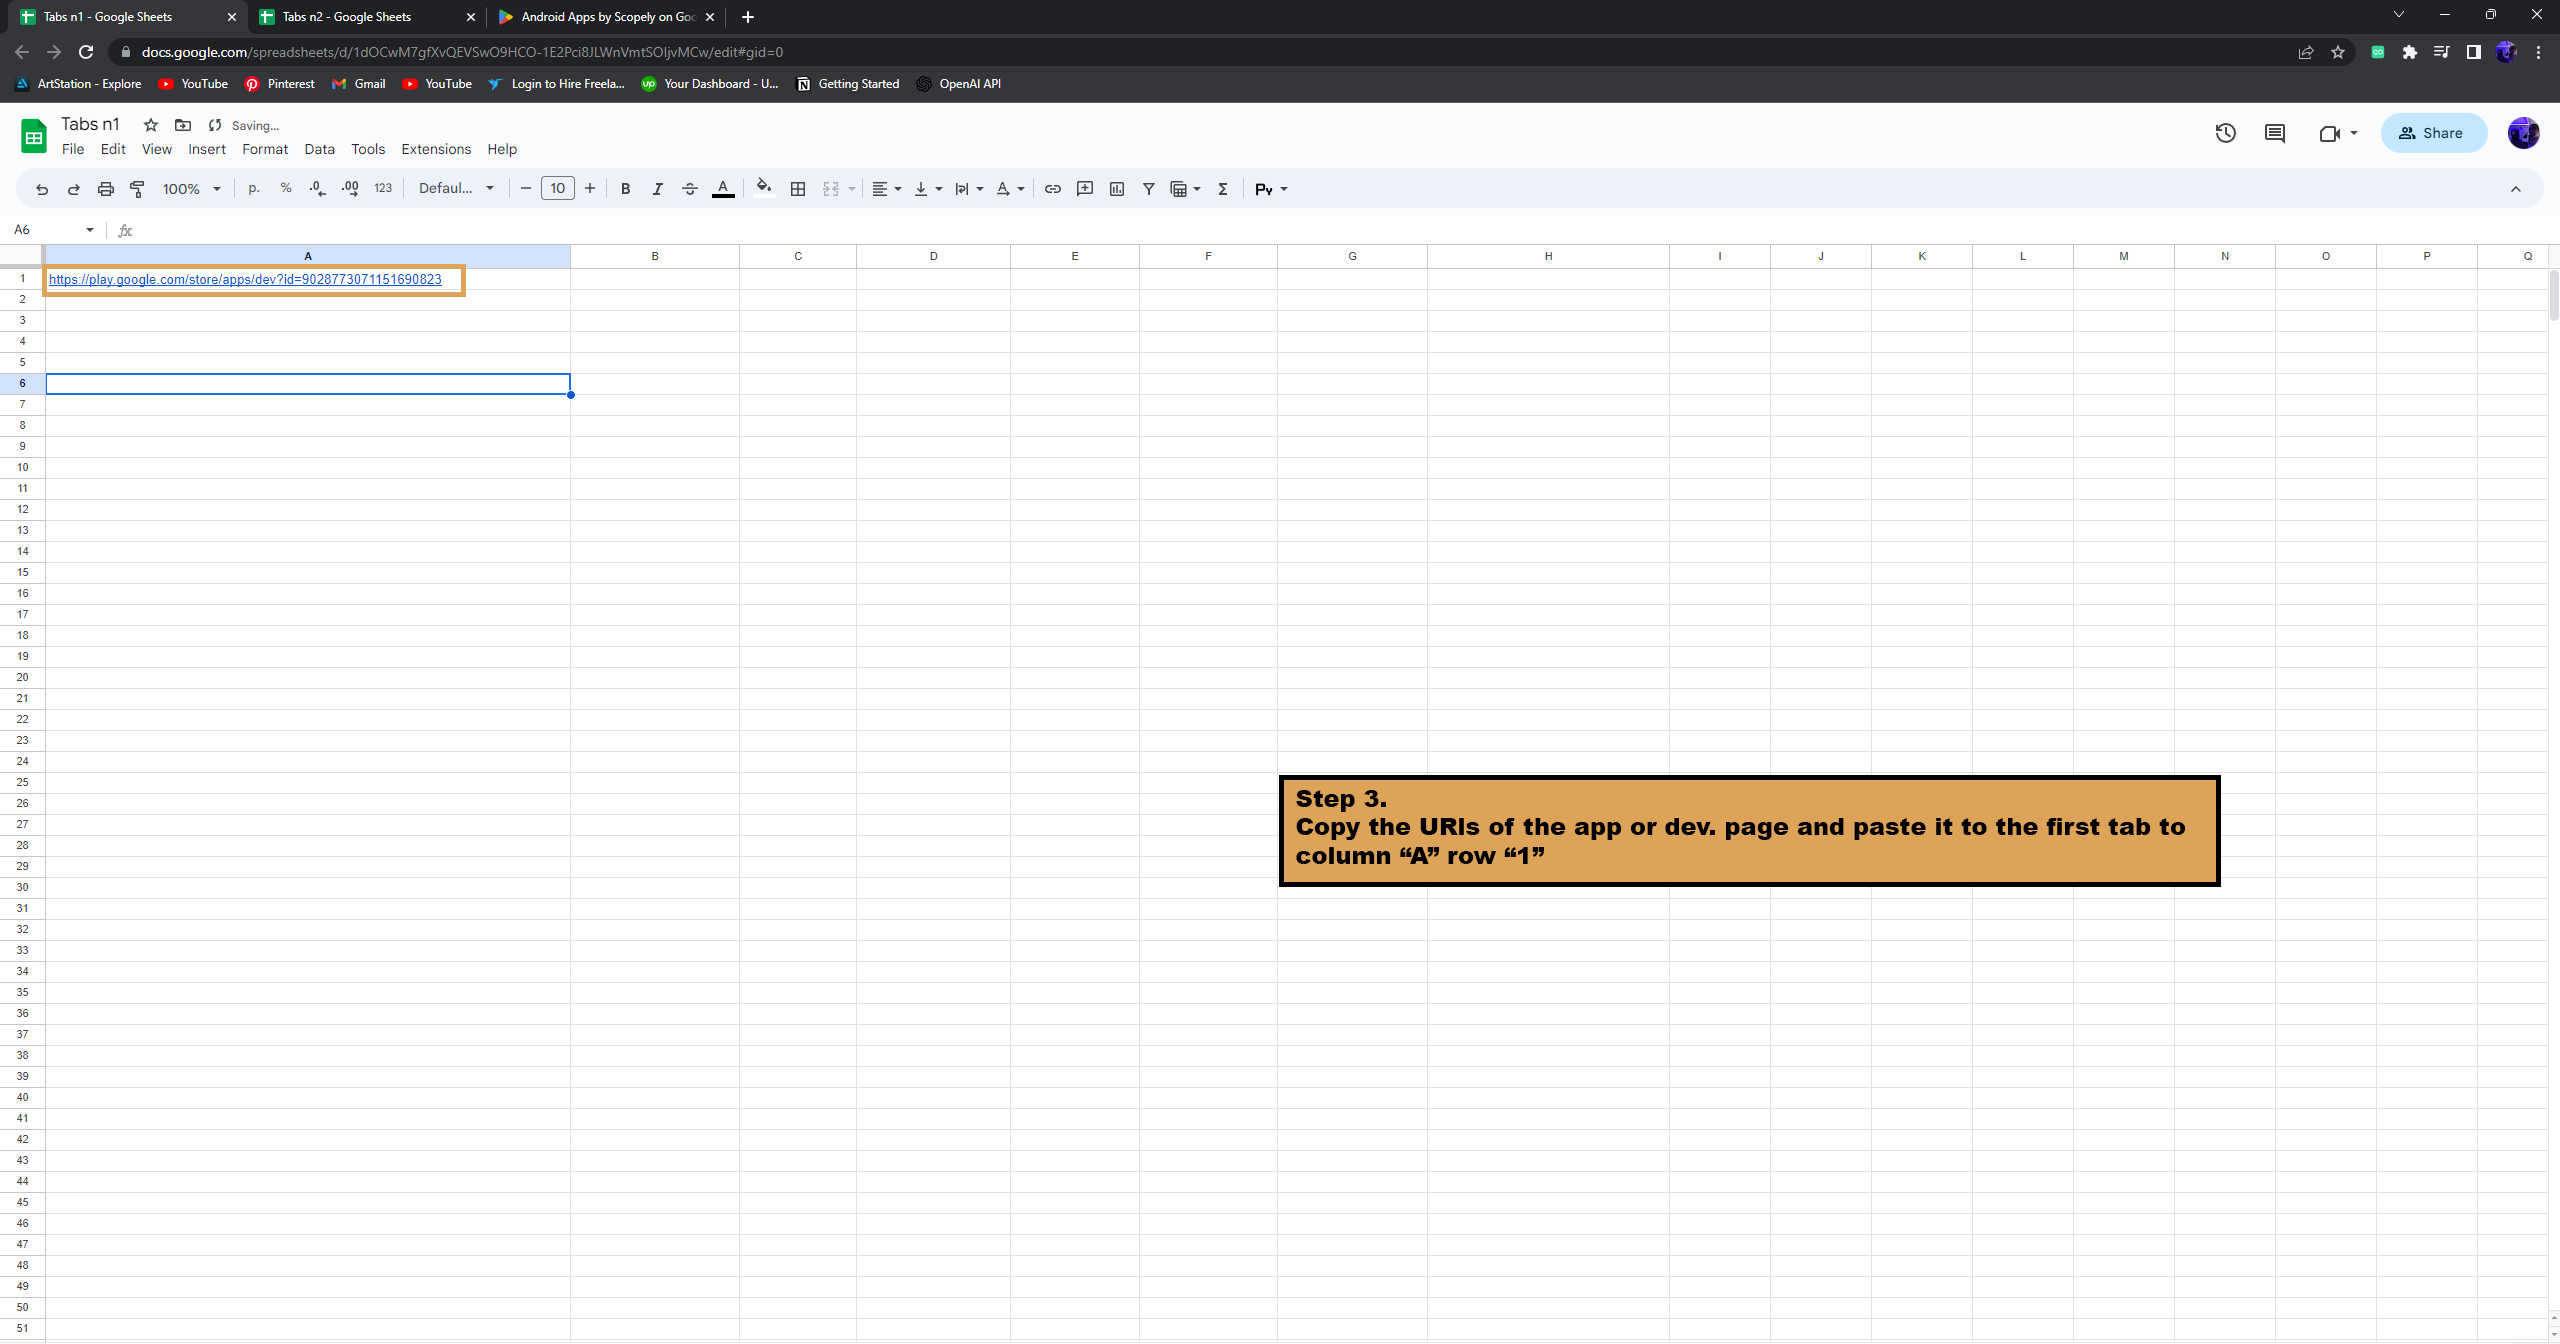2560x1344 pixels.
Task: Toggle strikethrough formatting
Action: (689, 189)
